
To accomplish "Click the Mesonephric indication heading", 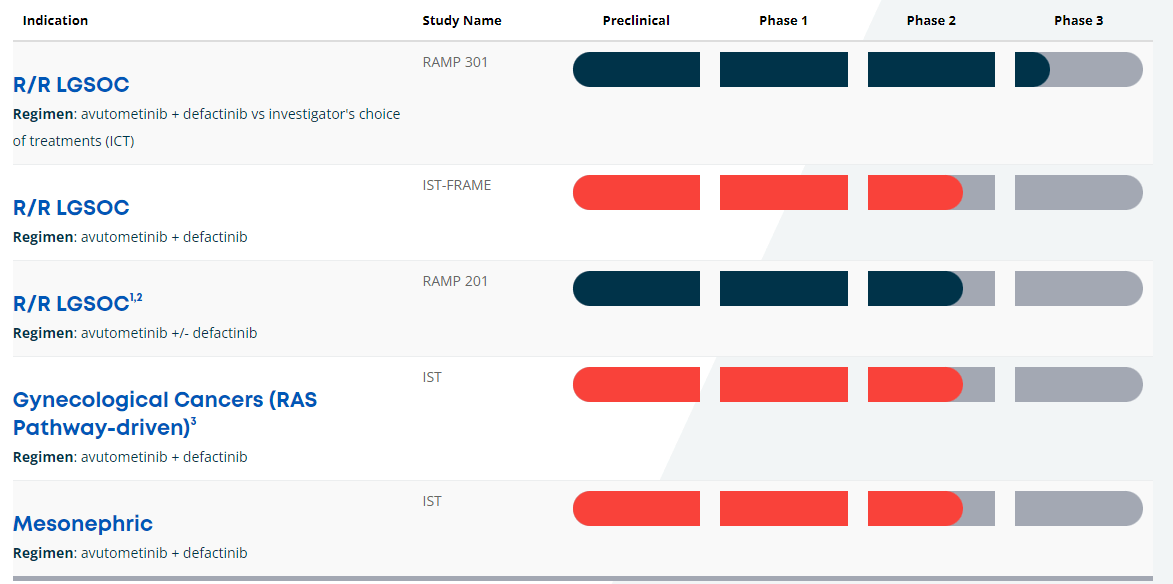I will click(x=83, y=524).
